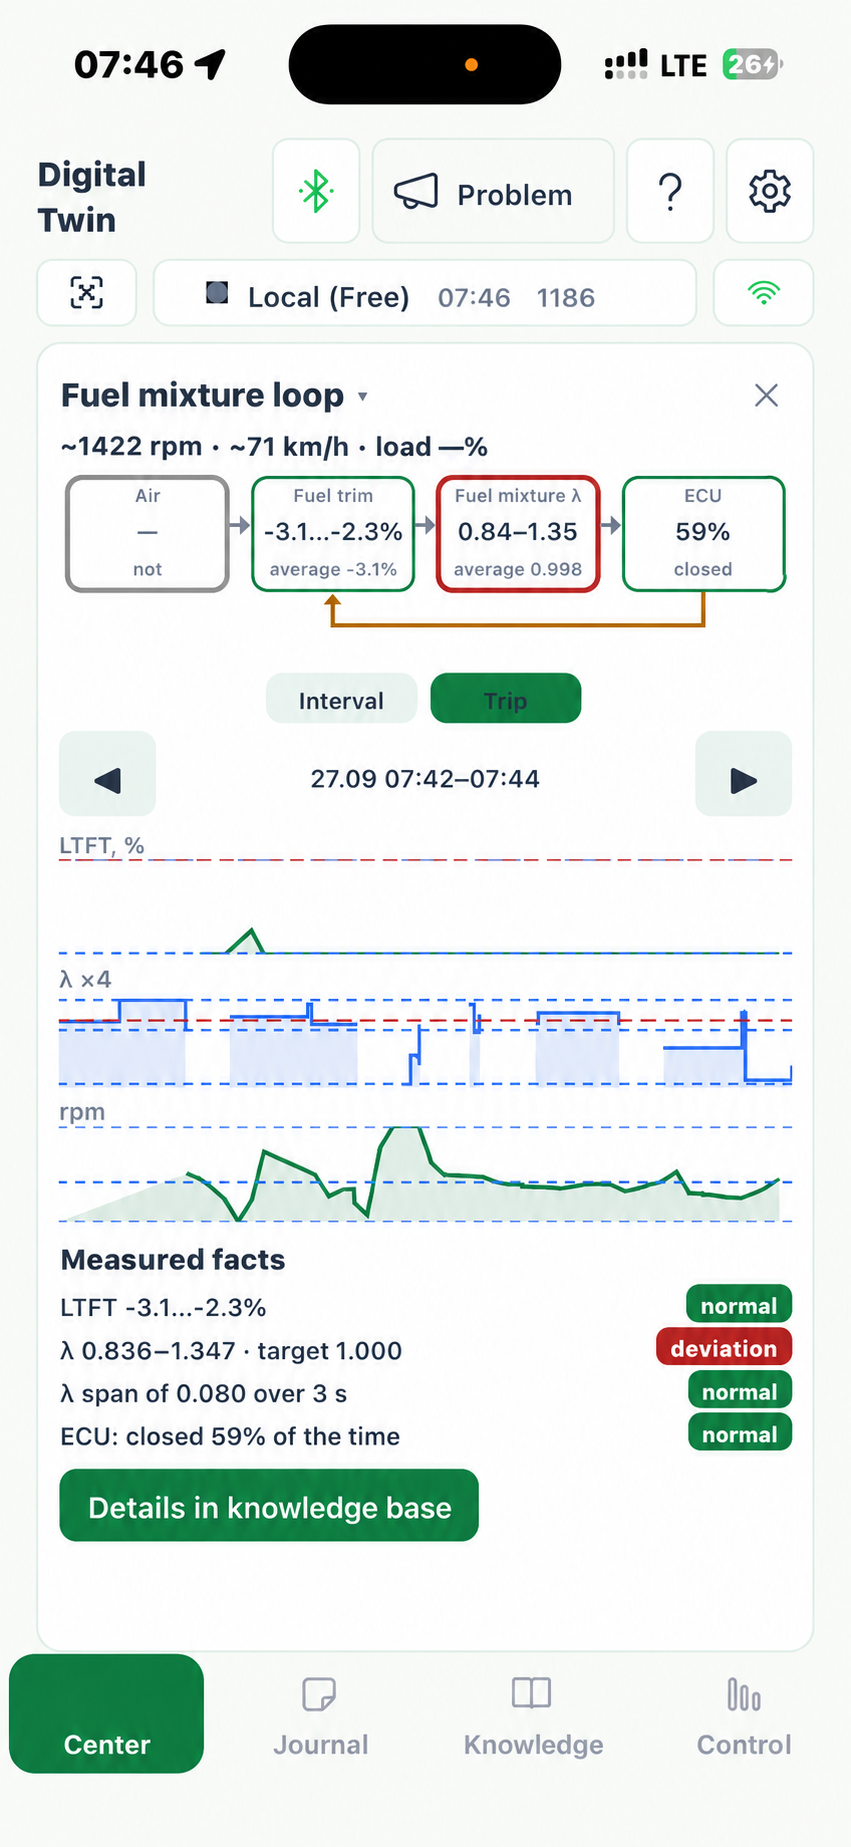Viewport: 851px width, 1847px height.
Task: Close the Fuel mixture loop card
Action: pyautogui.click(x=767, y=395)
